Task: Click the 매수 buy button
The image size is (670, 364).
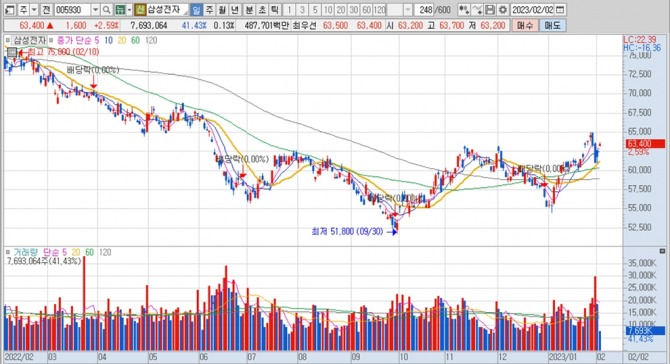Action: click(524, 26)
